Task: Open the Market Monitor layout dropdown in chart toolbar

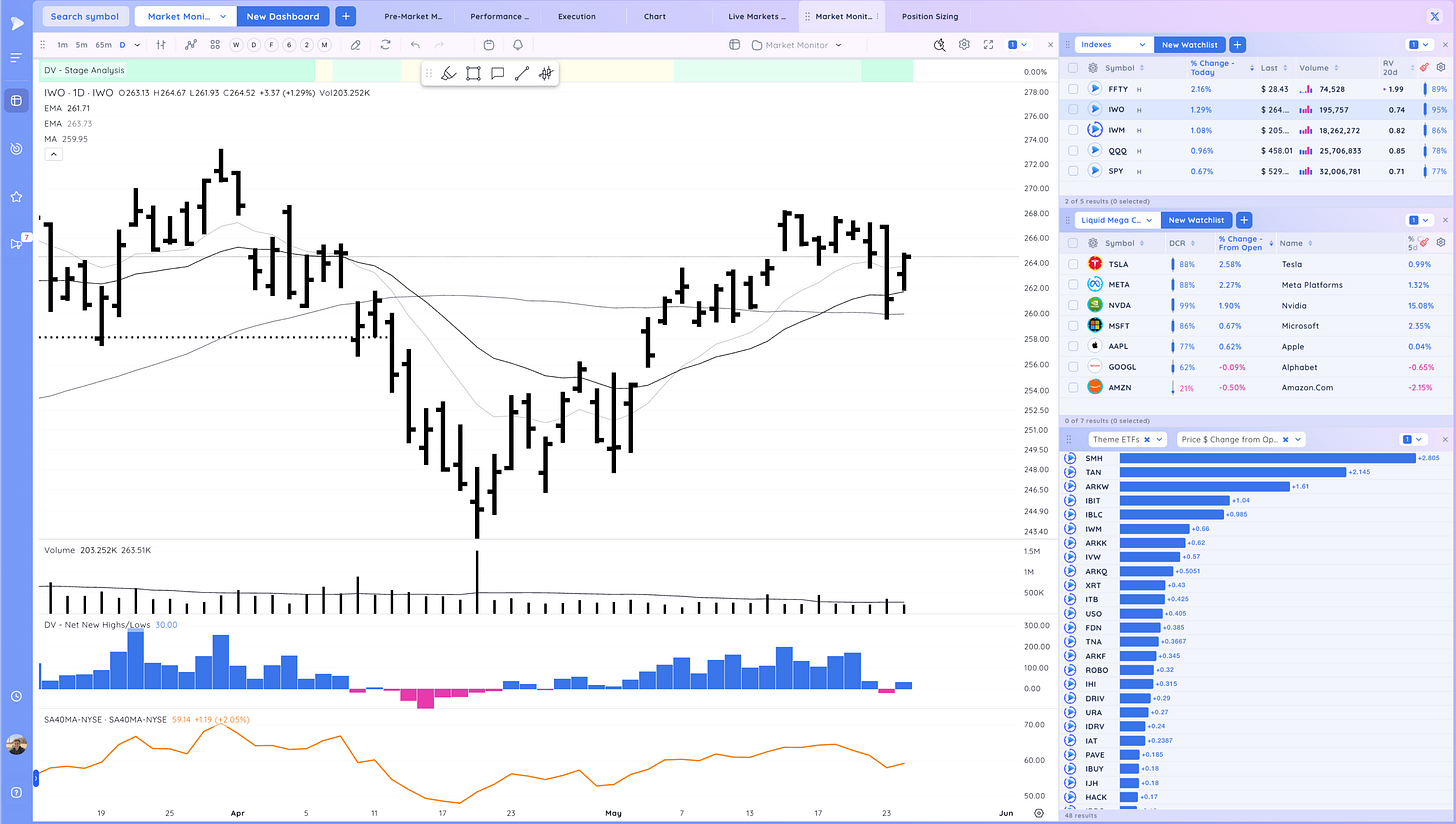Action: tap(796, 45)
